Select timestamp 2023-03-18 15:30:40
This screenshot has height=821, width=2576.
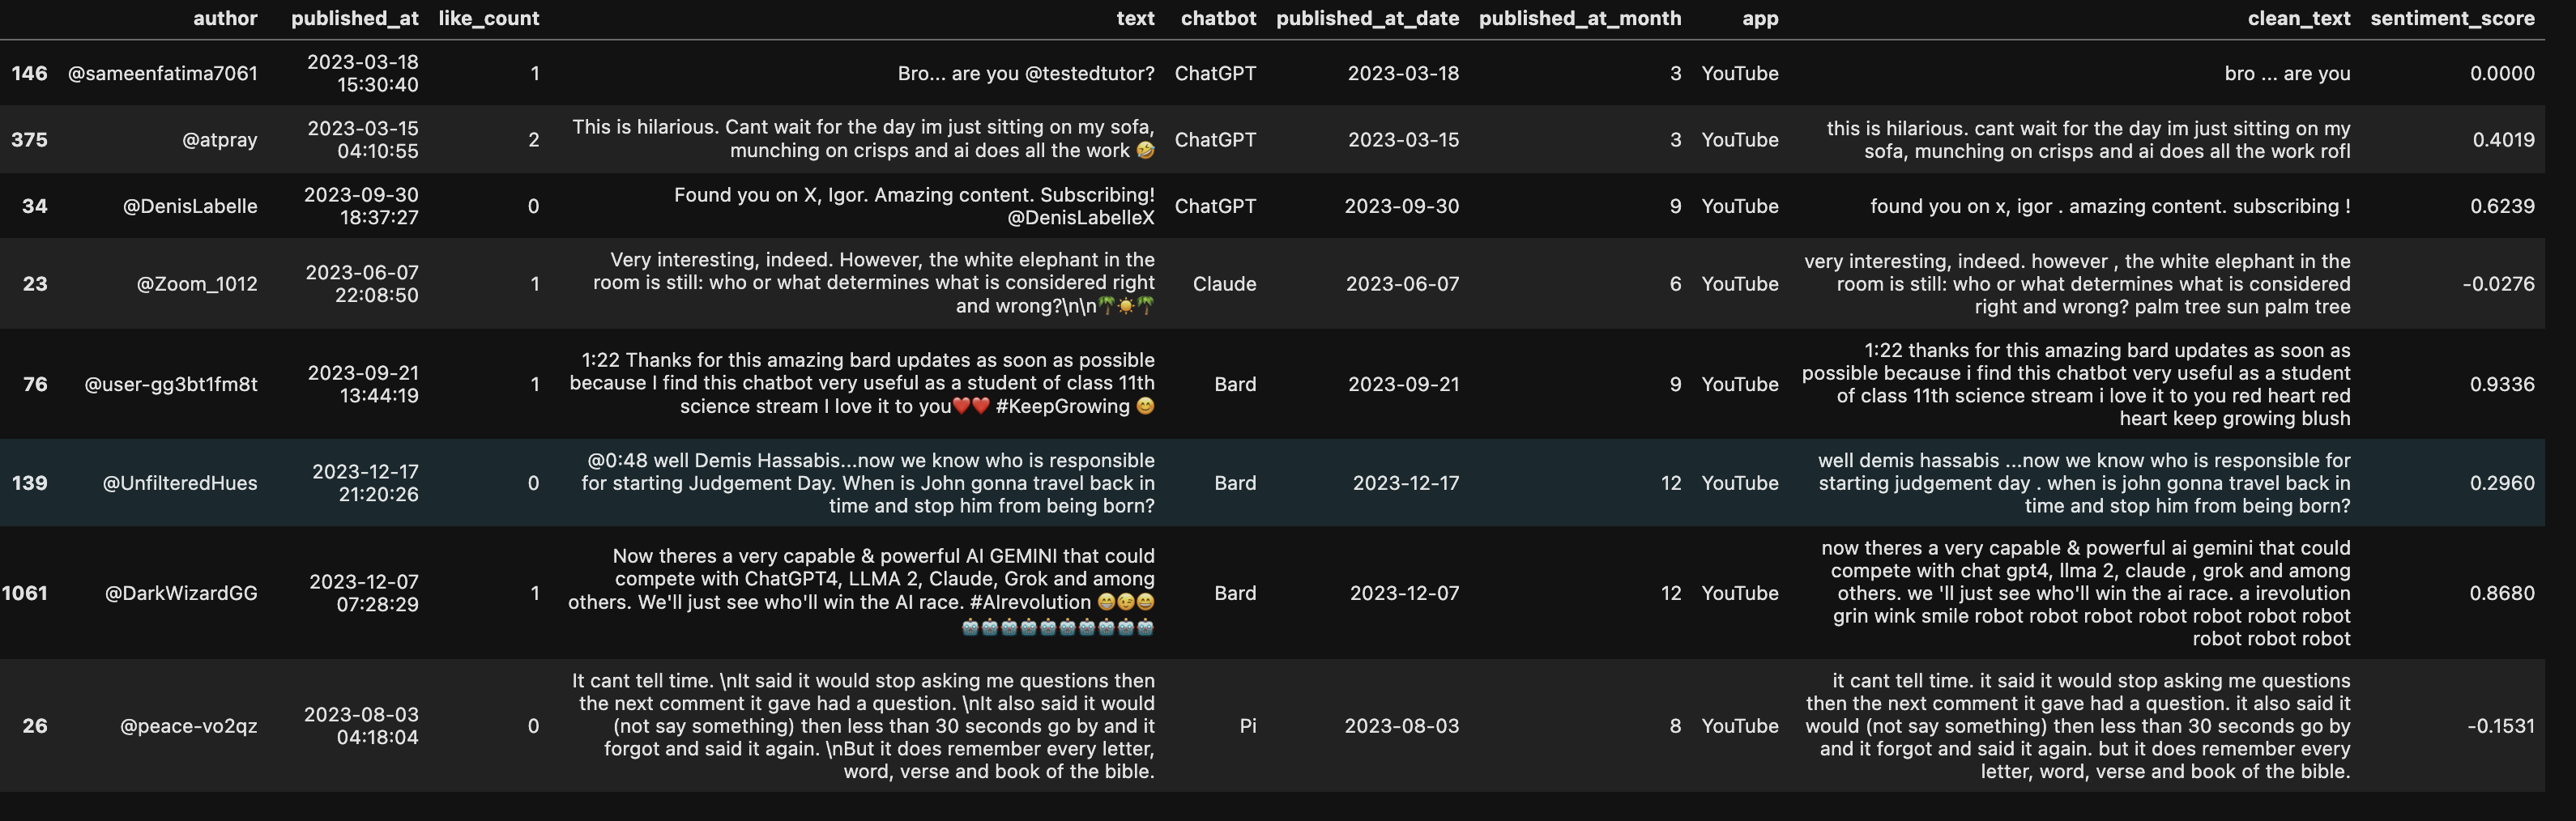[363, 73]
